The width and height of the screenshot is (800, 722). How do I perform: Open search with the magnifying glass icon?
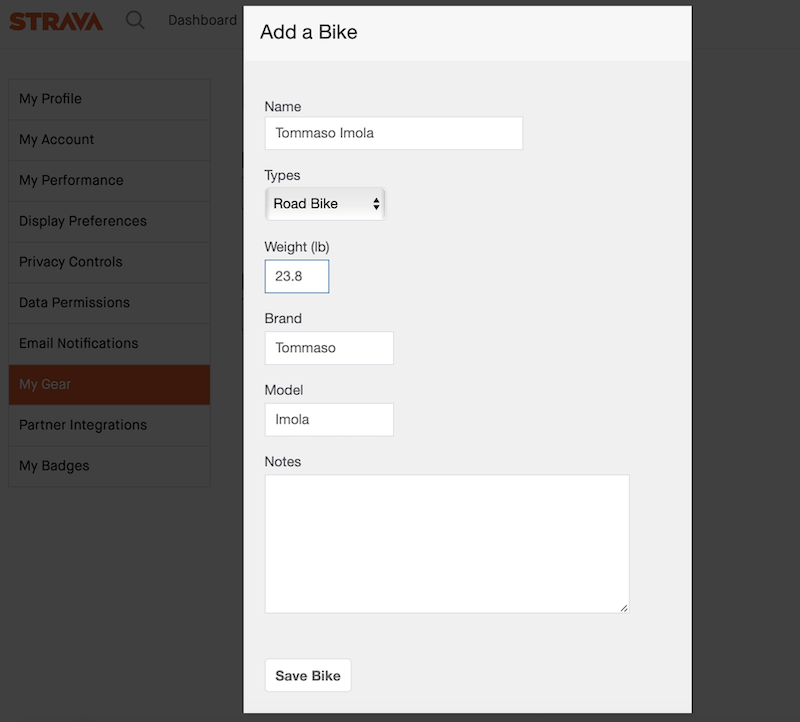[x=135, y=20]
